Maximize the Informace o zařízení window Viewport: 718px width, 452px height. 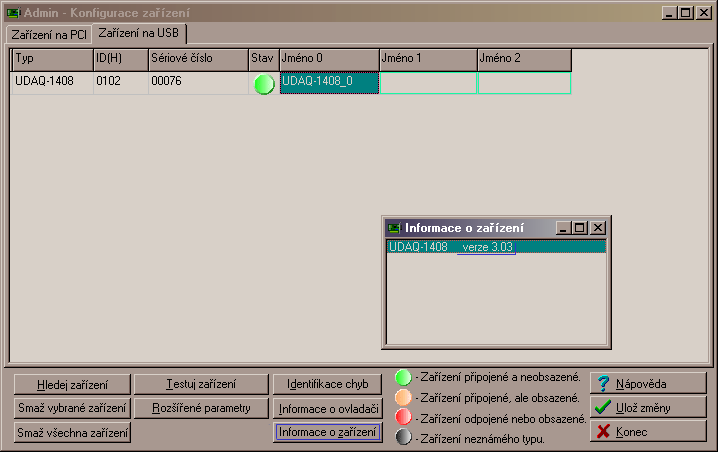[x=580, y=228]
